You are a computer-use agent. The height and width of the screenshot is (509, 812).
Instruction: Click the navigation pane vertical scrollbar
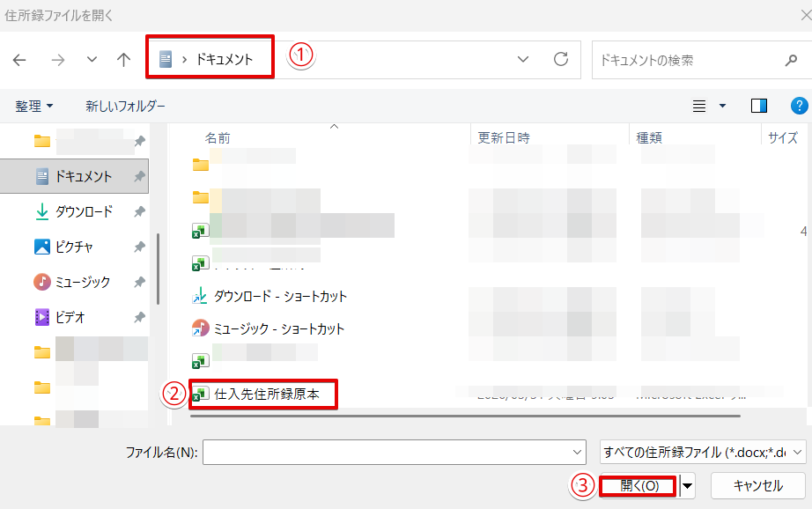click(158, 269)
